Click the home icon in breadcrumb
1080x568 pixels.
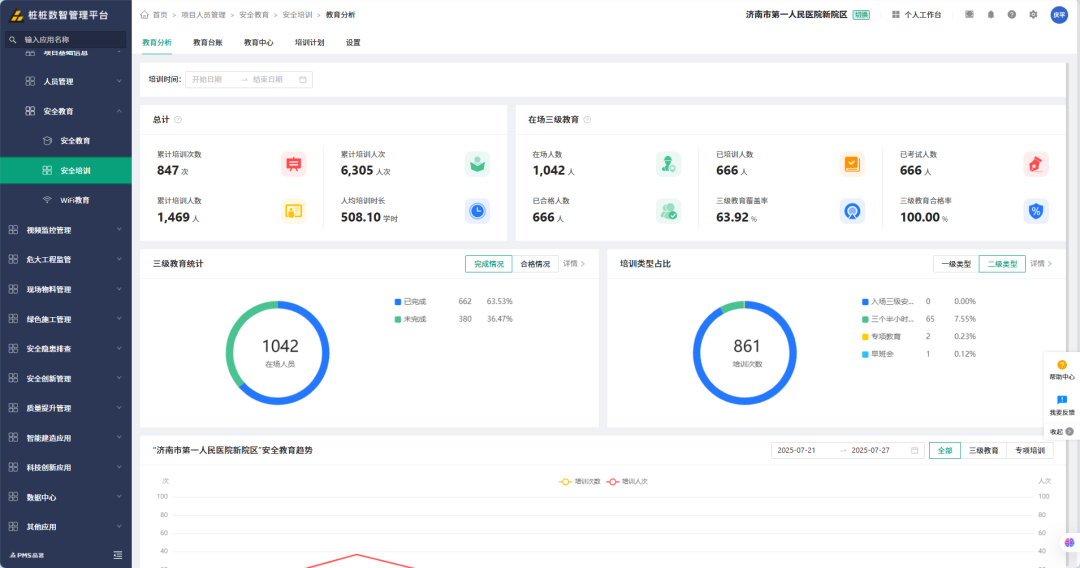coord(144,14)
